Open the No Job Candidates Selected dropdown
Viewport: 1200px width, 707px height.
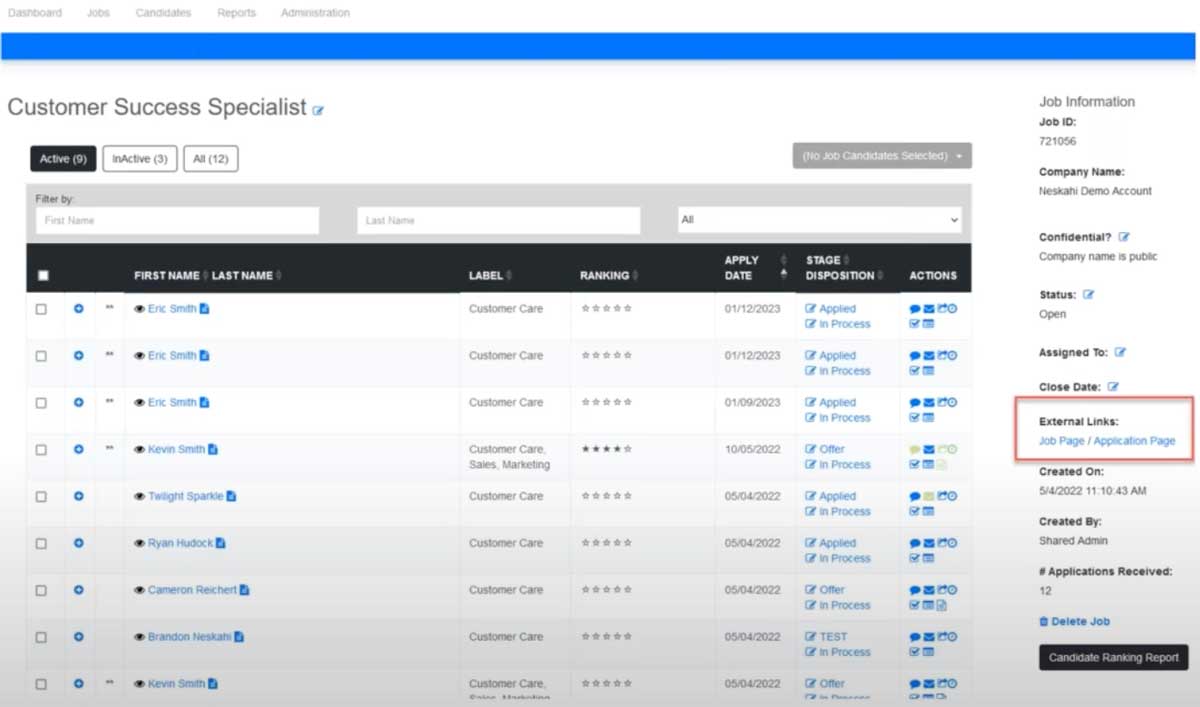pyautogui.click(x=880, y=155)
